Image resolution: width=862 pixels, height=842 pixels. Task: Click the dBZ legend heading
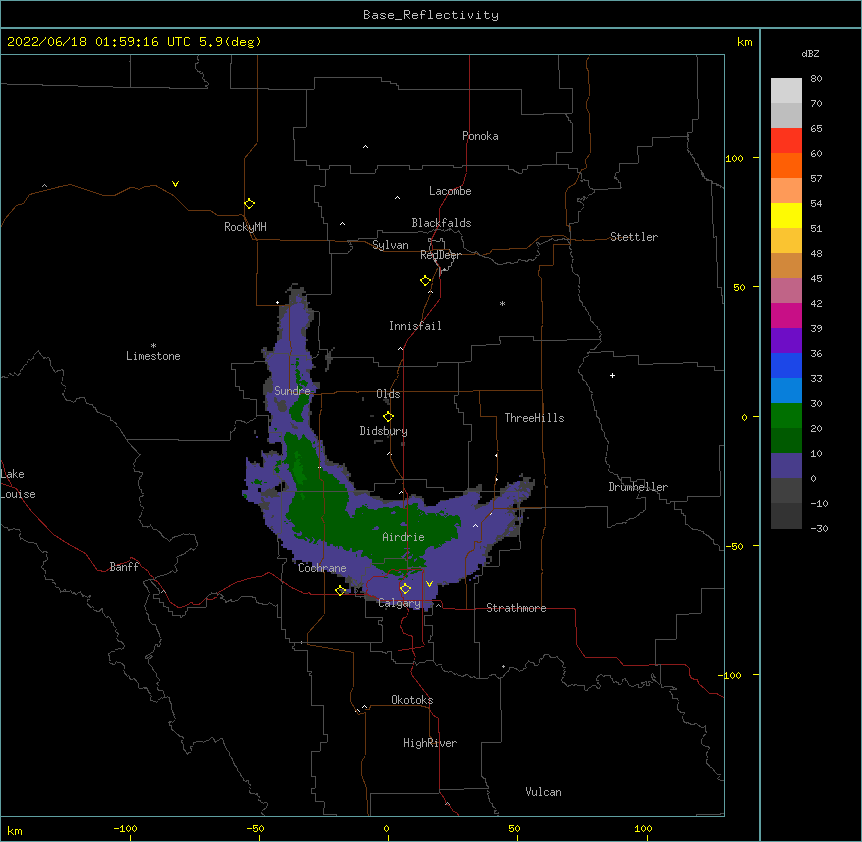(810, 54)
